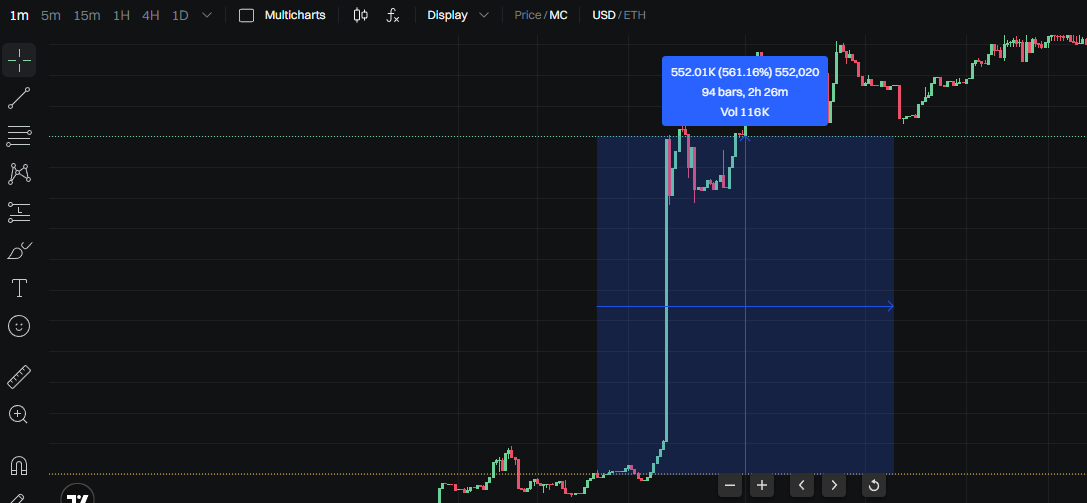Viewport: 1087px width, 503px height.
Task: Select the 4H timeframe
Action: (x=150, y=15)
